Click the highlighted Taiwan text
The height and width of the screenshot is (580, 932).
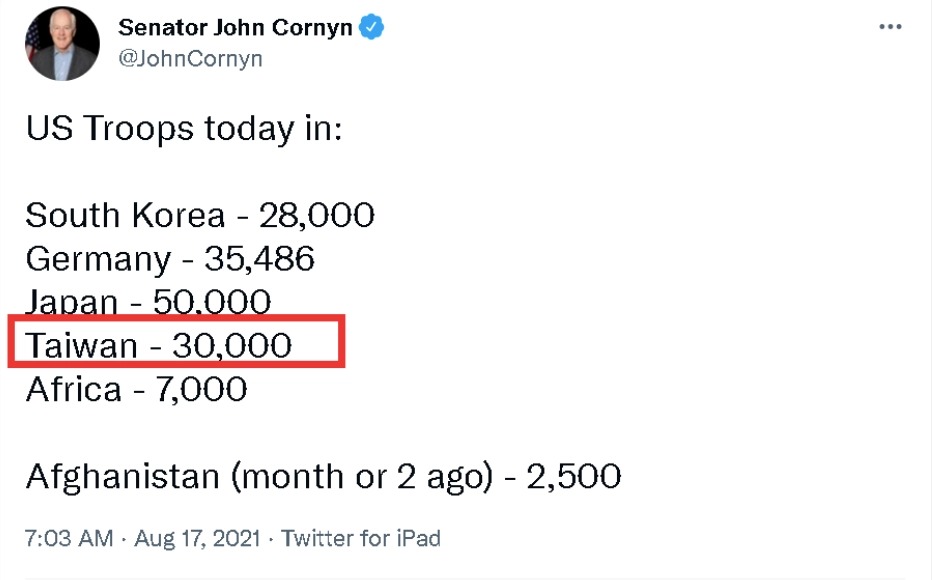(81, 345)
